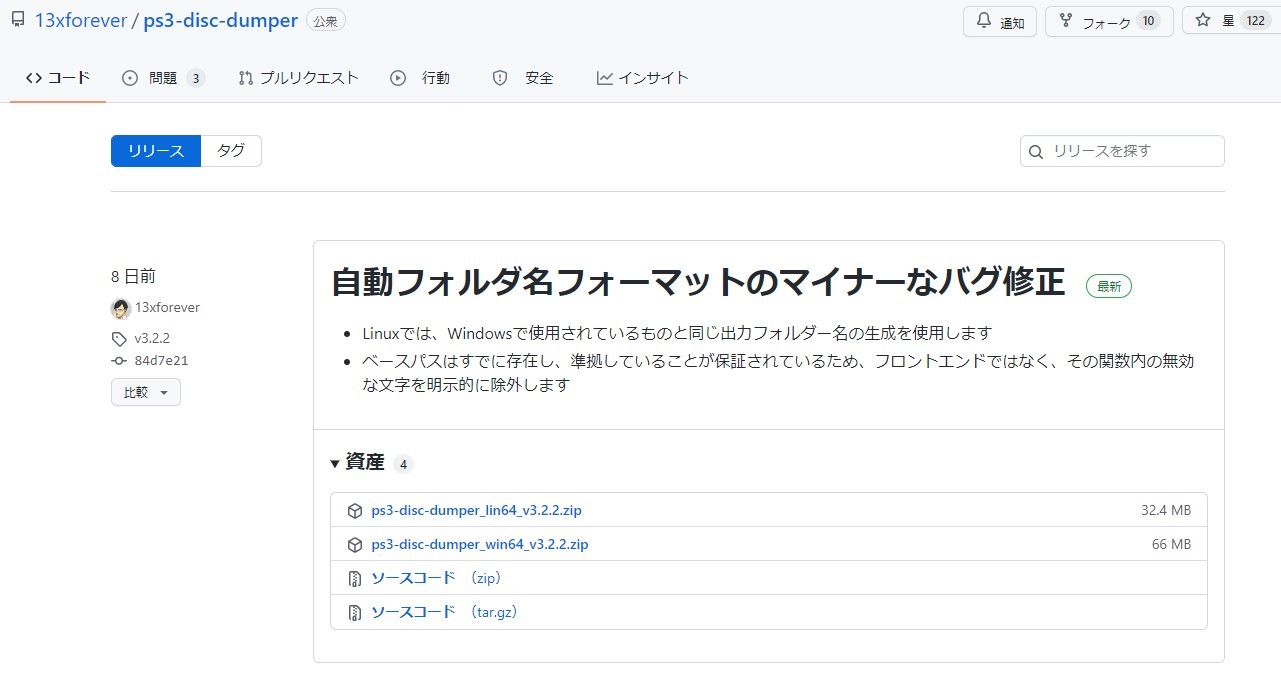The width and height of the screenshot is (1281, 695).
Task: Click the 13xforever avatar image
Action: [x=121, y=308]
